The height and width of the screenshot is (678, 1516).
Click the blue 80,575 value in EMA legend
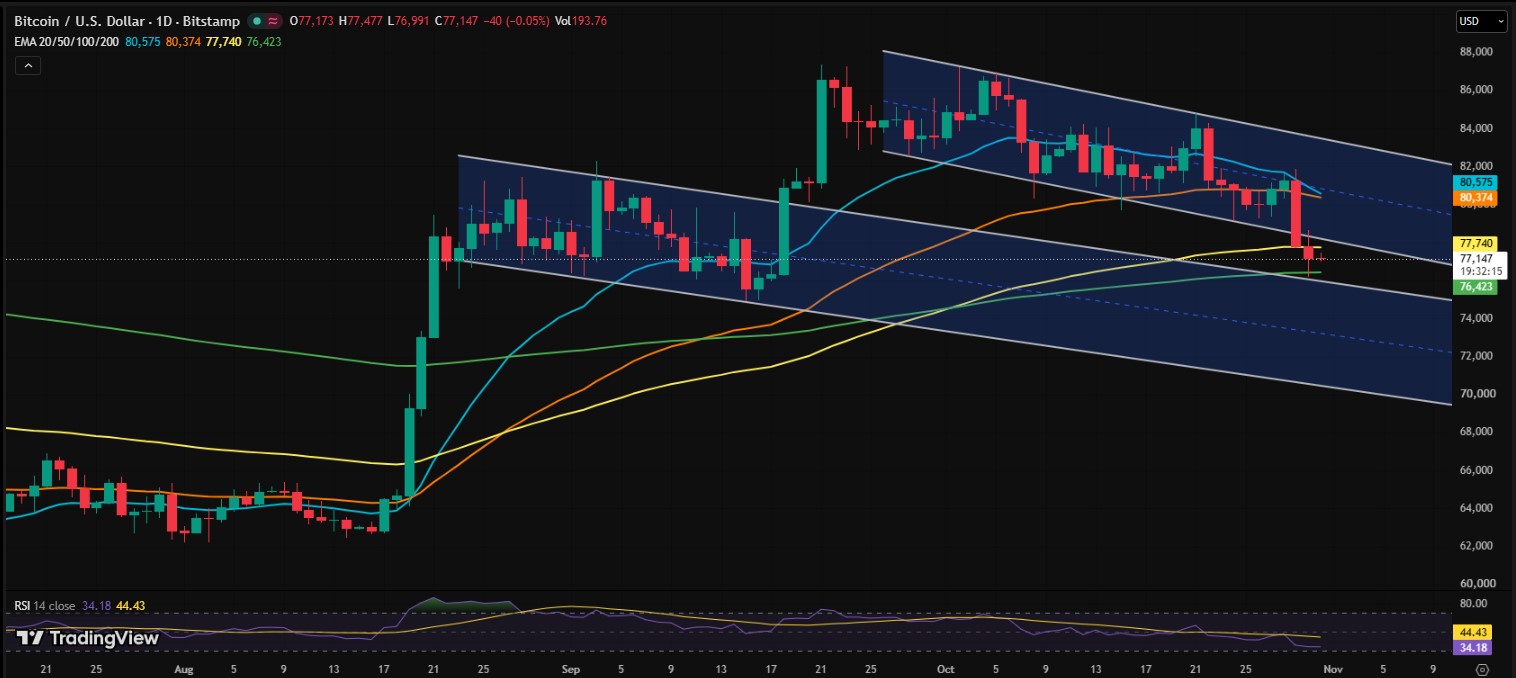coord(145,42)
